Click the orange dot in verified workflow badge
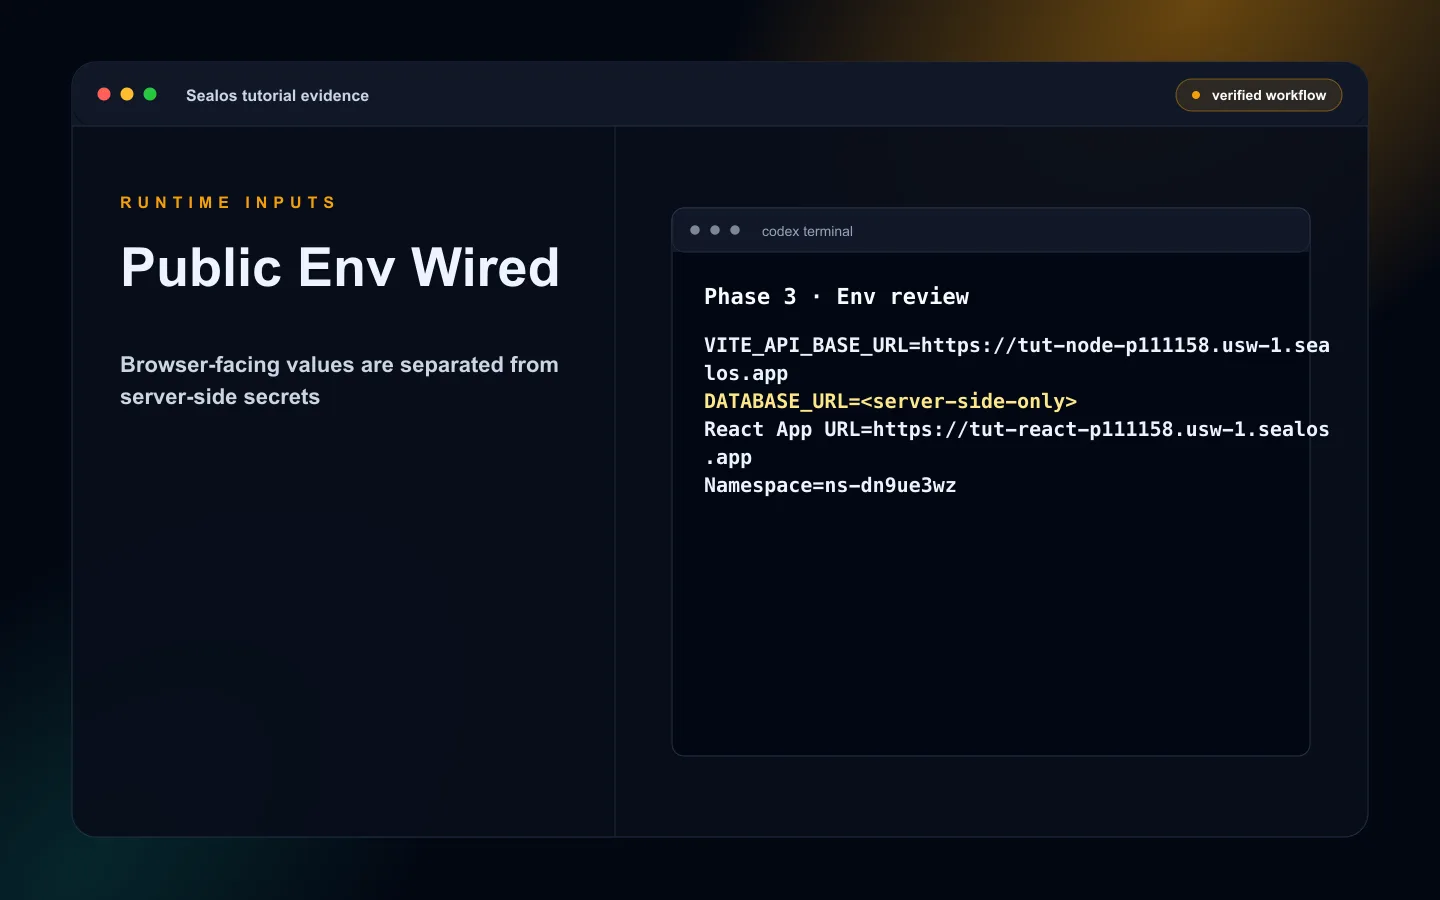Viewport: 1440px width, 900px height. (x=1196, y=95)
